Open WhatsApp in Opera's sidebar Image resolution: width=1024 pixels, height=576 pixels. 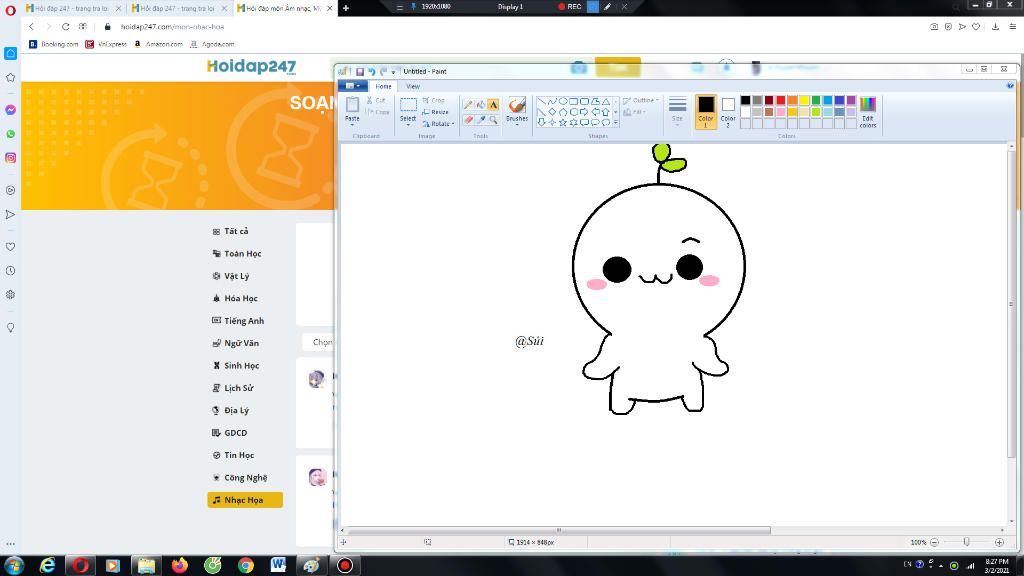click(x=10, y=134)
